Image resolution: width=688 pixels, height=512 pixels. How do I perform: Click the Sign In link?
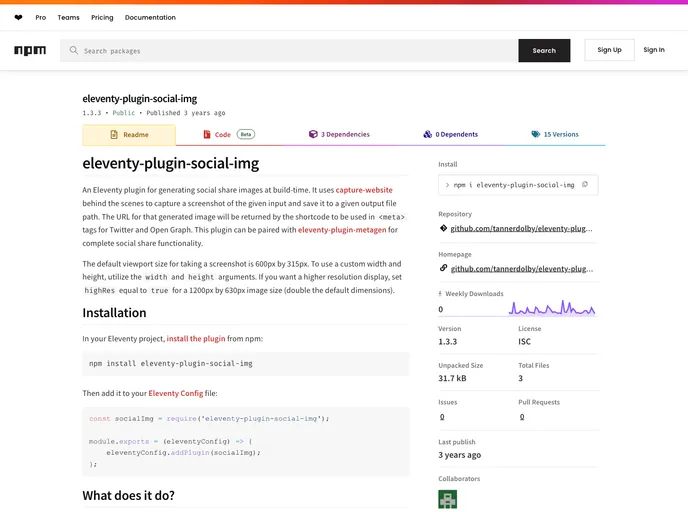654,50
